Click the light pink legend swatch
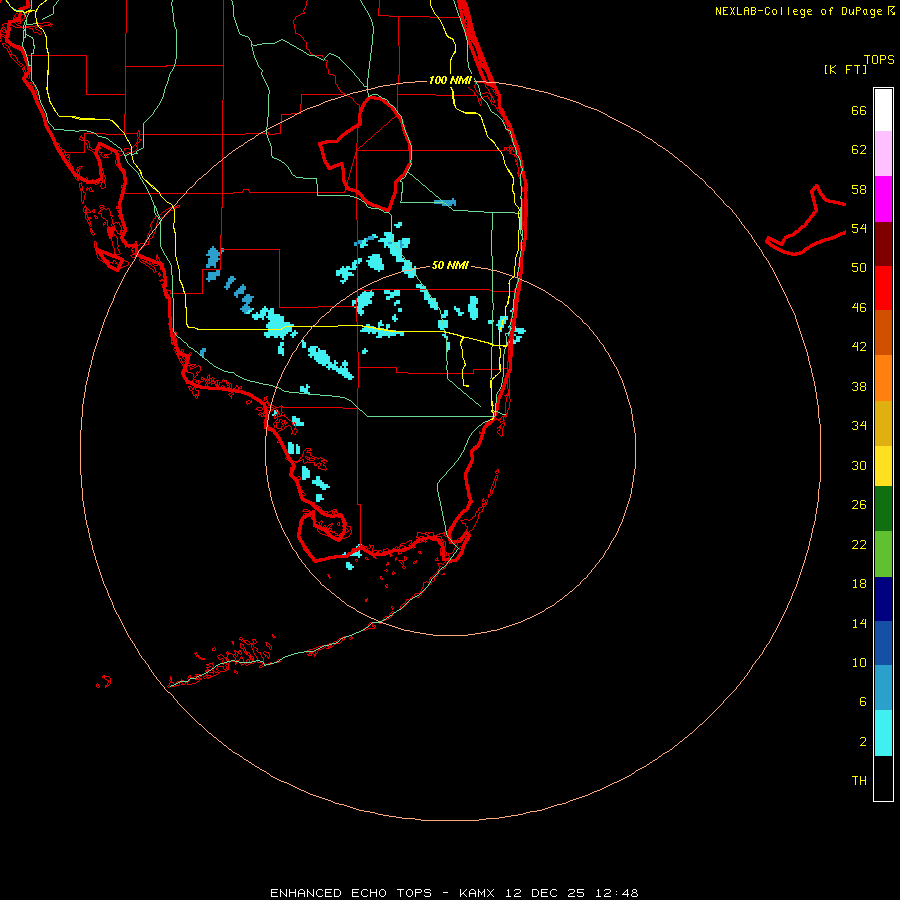Image resolution: width=900 pixels, height=900 pixels. click(883, 153)
